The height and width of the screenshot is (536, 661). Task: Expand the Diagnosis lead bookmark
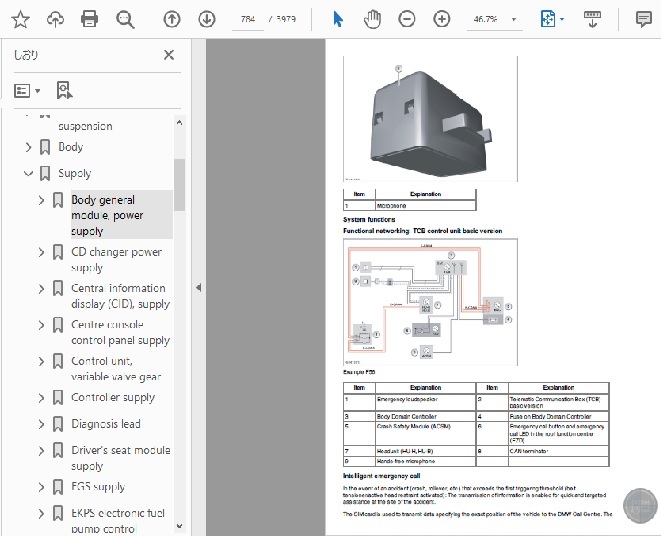41,424
